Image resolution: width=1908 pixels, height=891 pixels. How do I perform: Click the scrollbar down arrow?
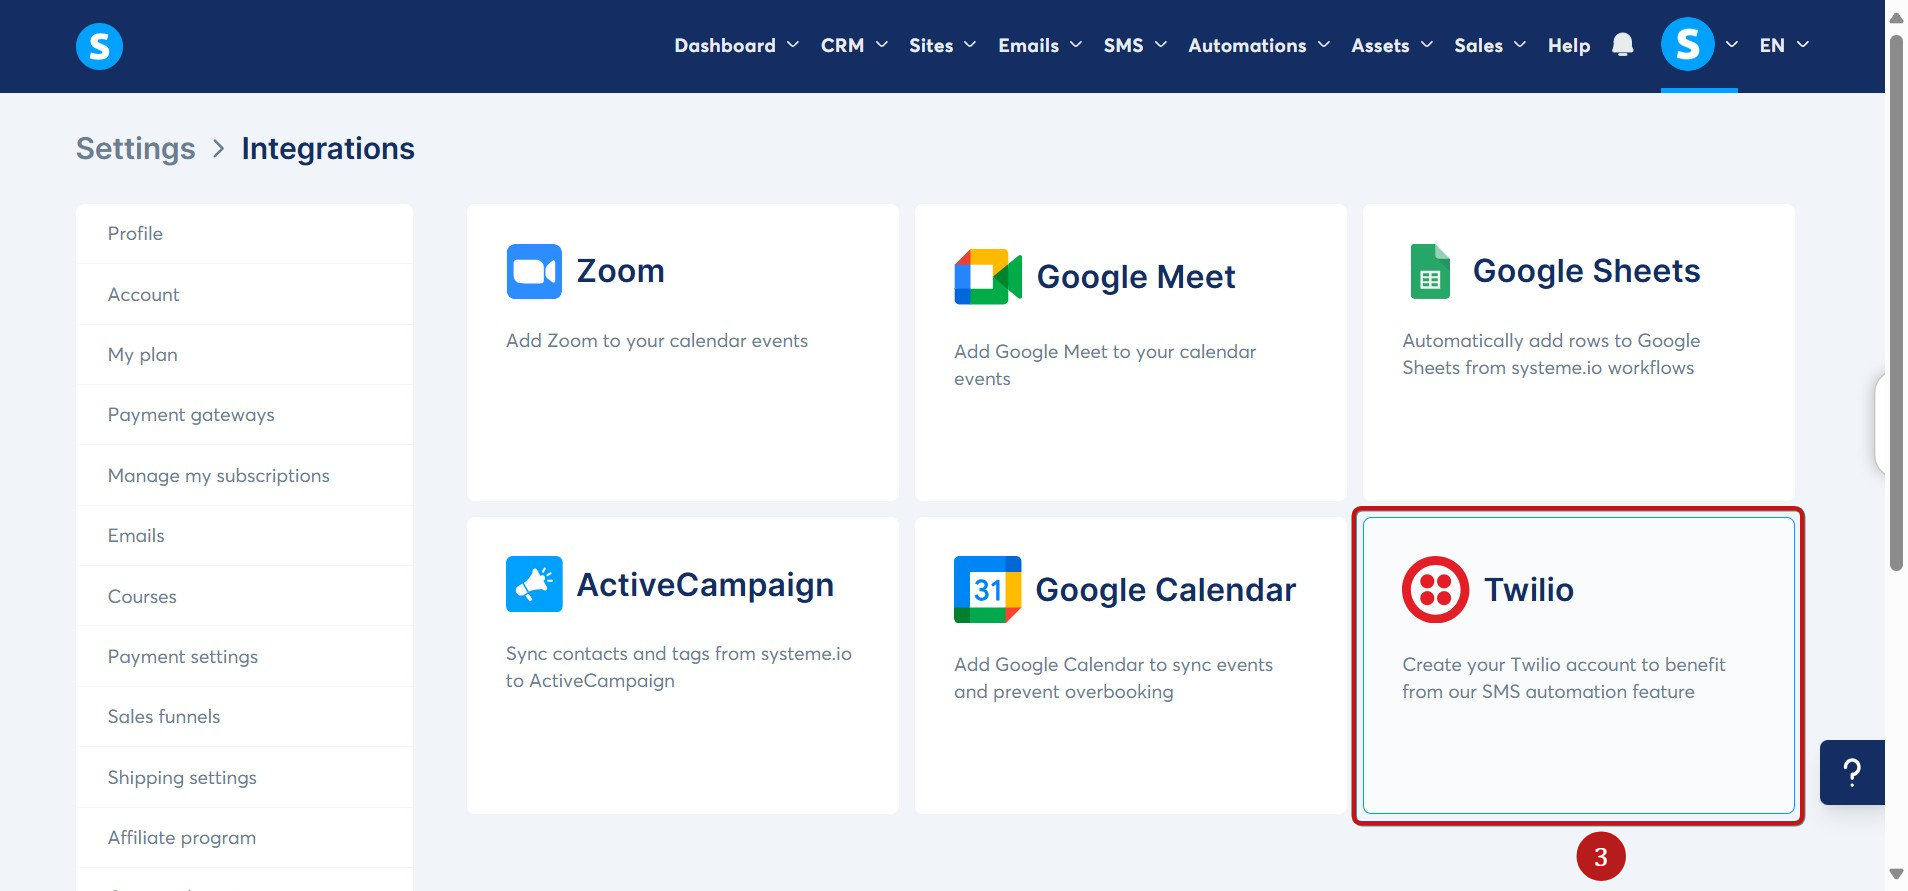click(1896, 874)
